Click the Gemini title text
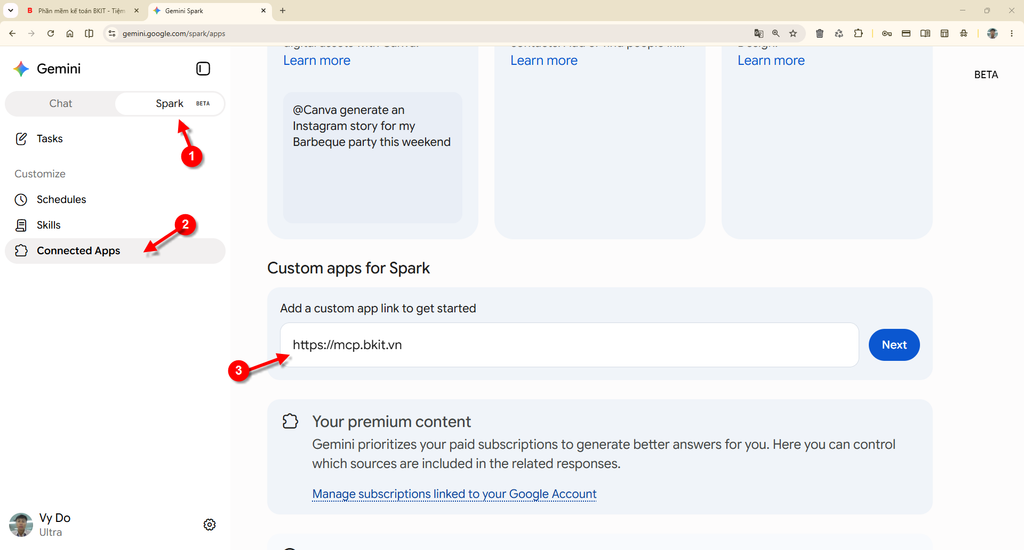Screen dimensions: 1024x550 tap(59, 69)
